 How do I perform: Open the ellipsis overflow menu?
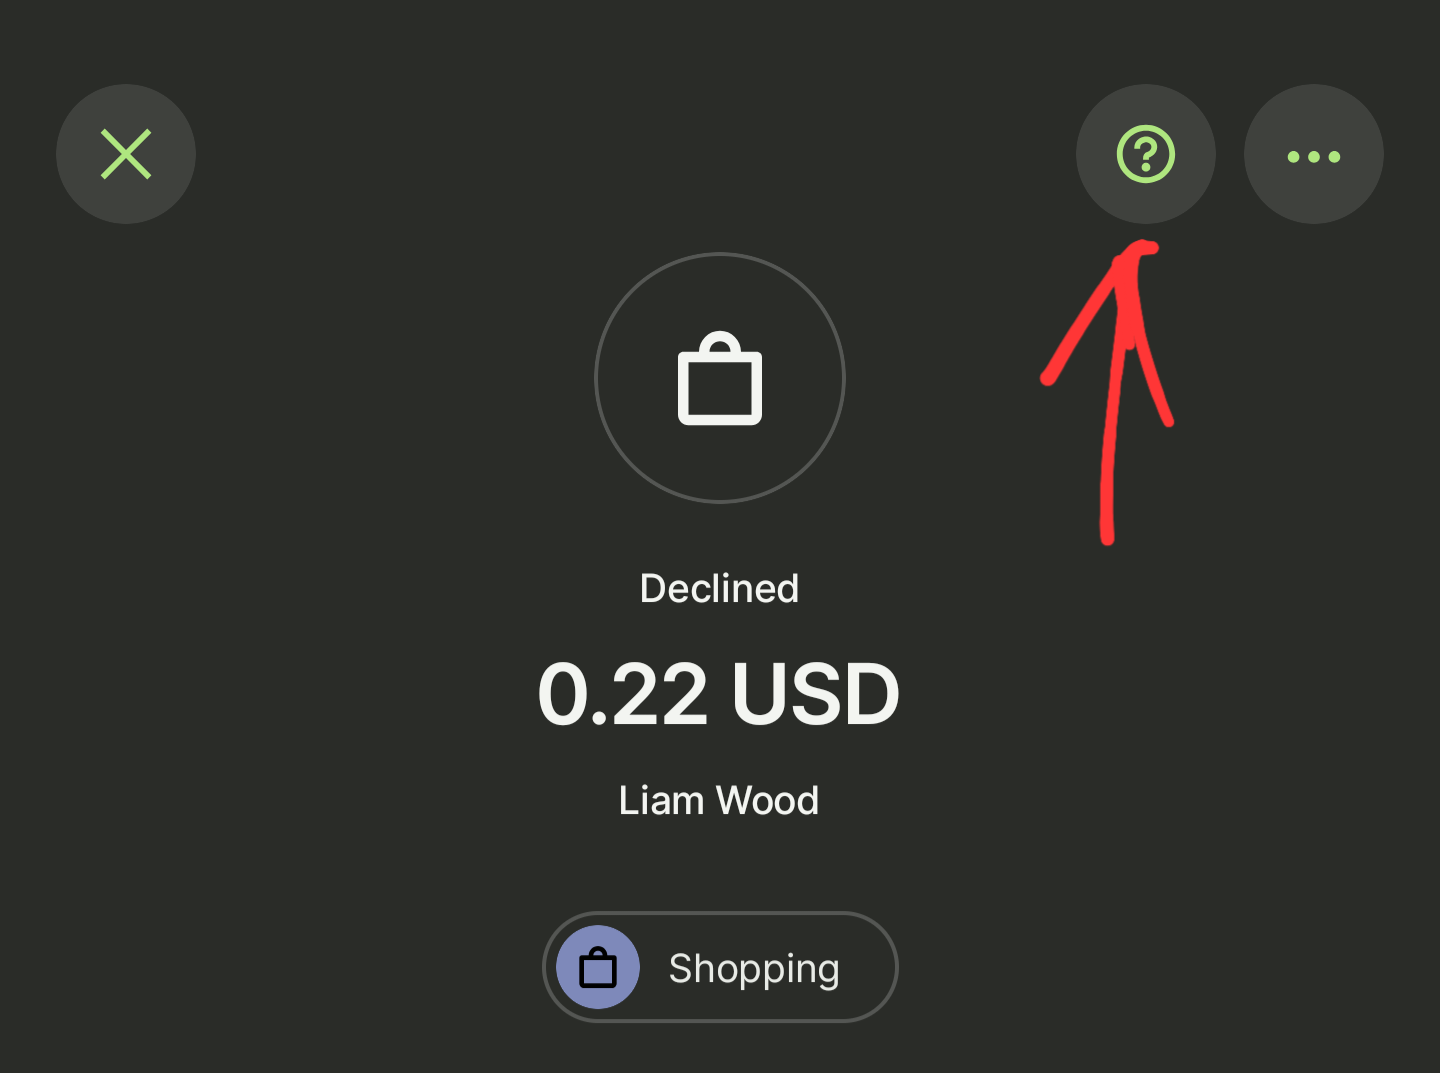[1313, 154]
